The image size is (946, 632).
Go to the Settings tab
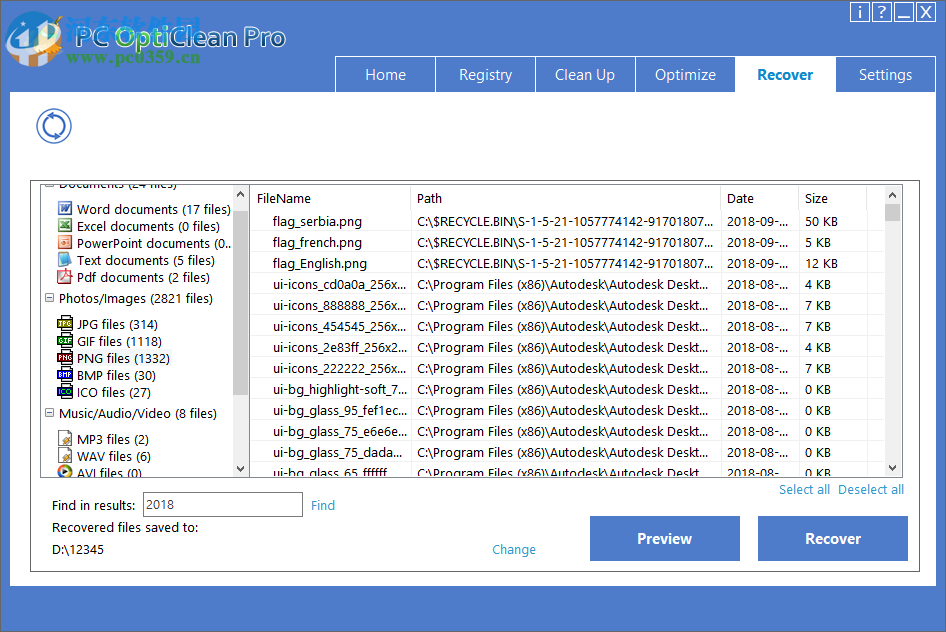pyautogui.click(x=885, y=75)
